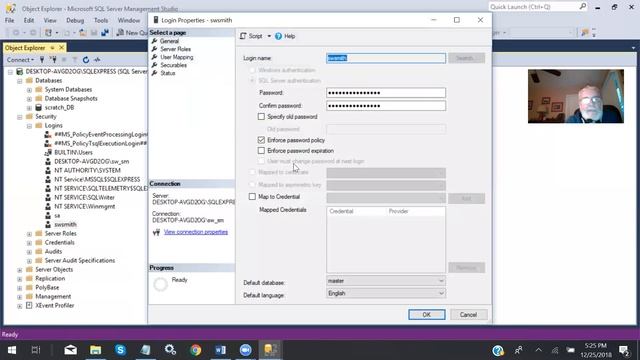Open the View menu

point(50,20)
